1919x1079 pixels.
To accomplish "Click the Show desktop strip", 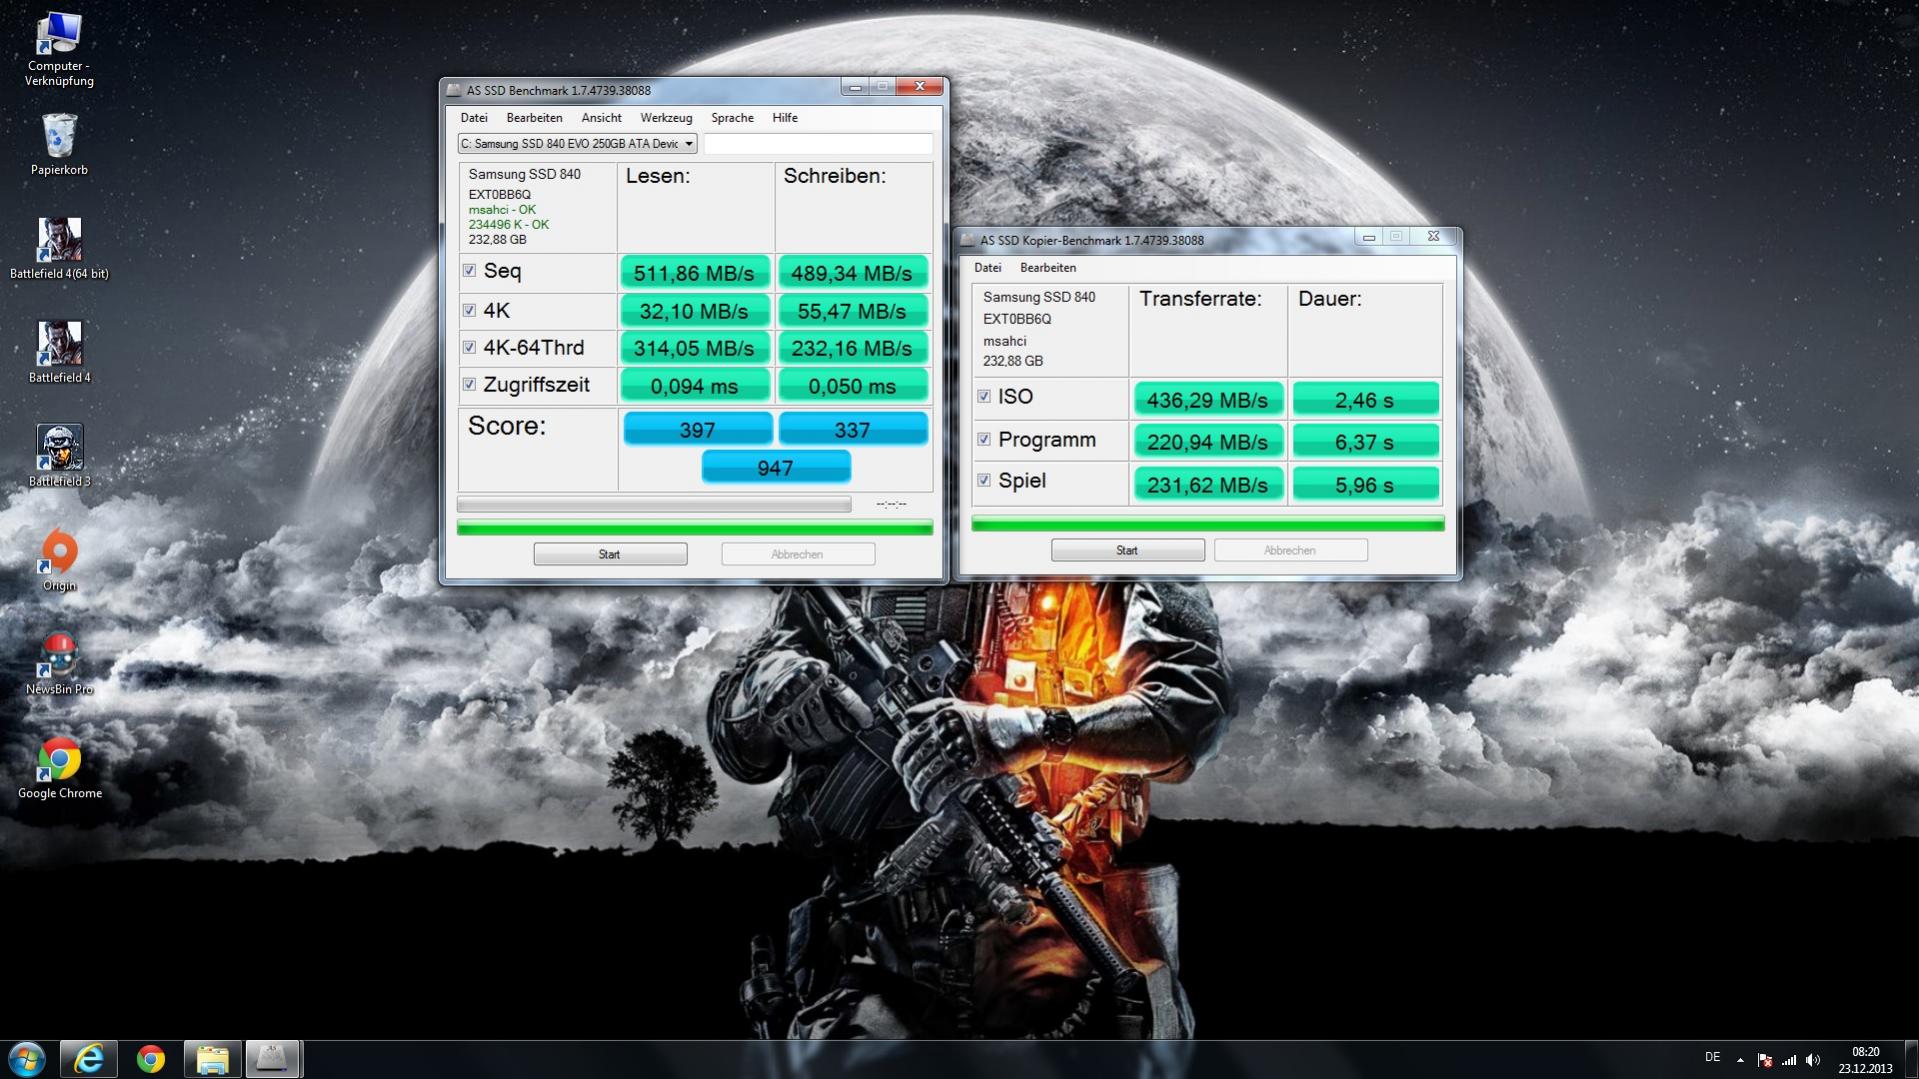I will click(x=1911, y=1060).
